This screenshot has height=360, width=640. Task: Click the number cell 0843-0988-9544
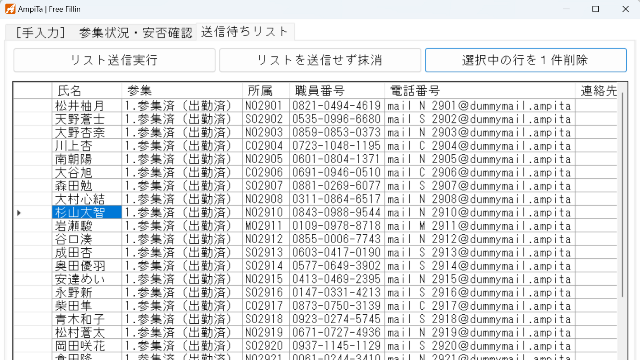pos(337,212)
